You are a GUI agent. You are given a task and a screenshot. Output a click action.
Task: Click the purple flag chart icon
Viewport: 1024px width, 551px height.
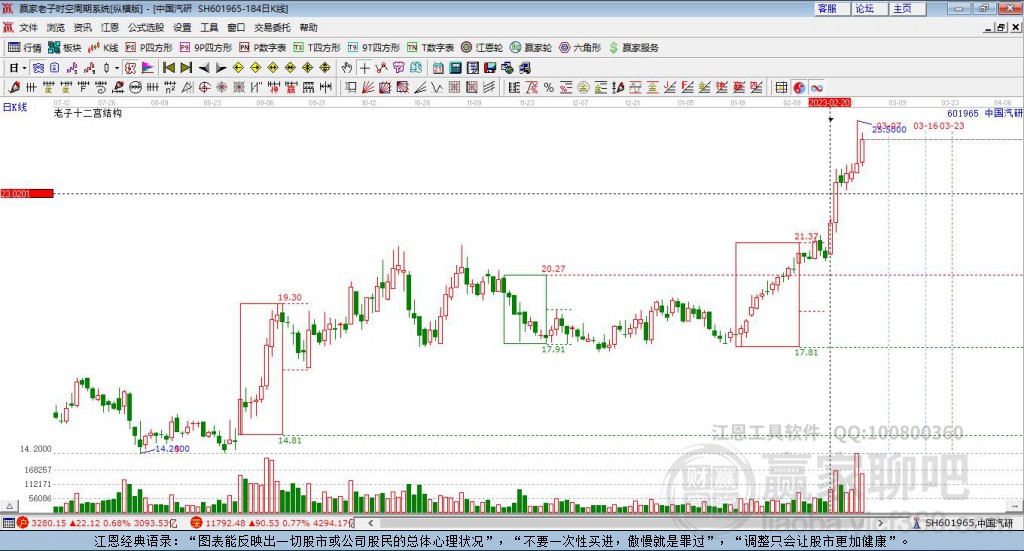pyautogui.click(x=148, y=68)
